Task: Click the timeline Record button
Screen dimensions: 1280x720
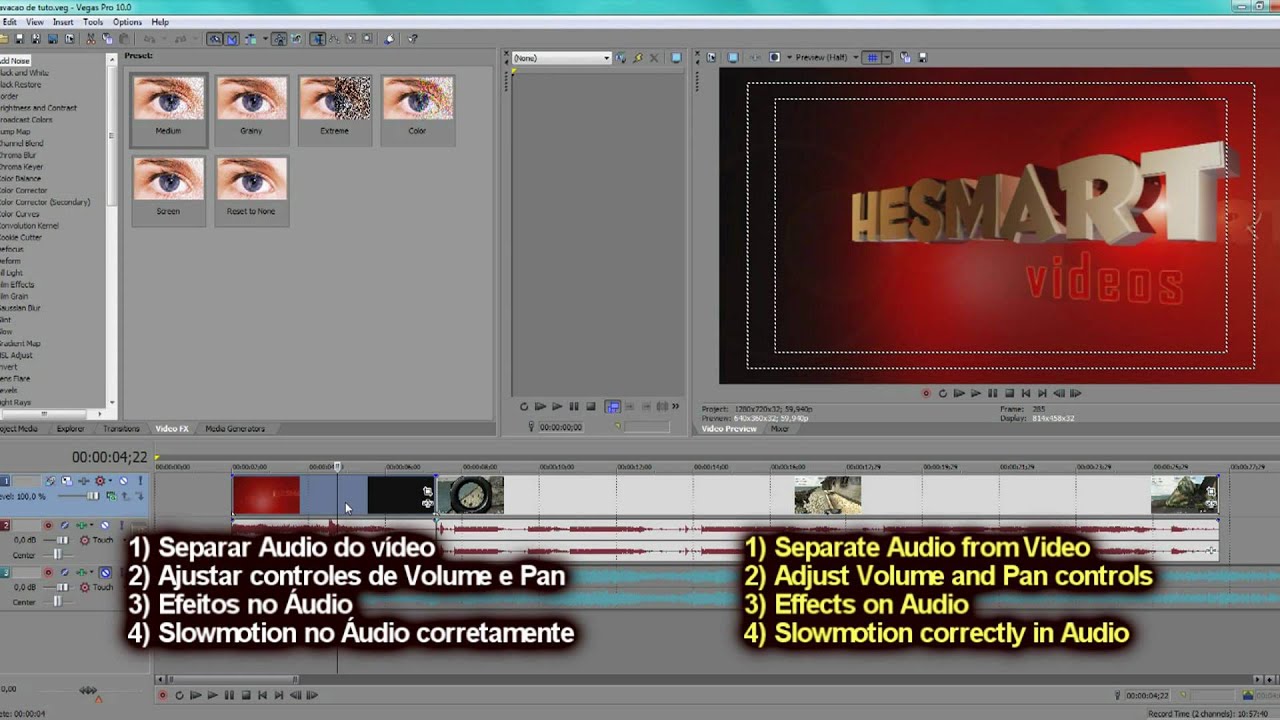Action: [163, 695]
